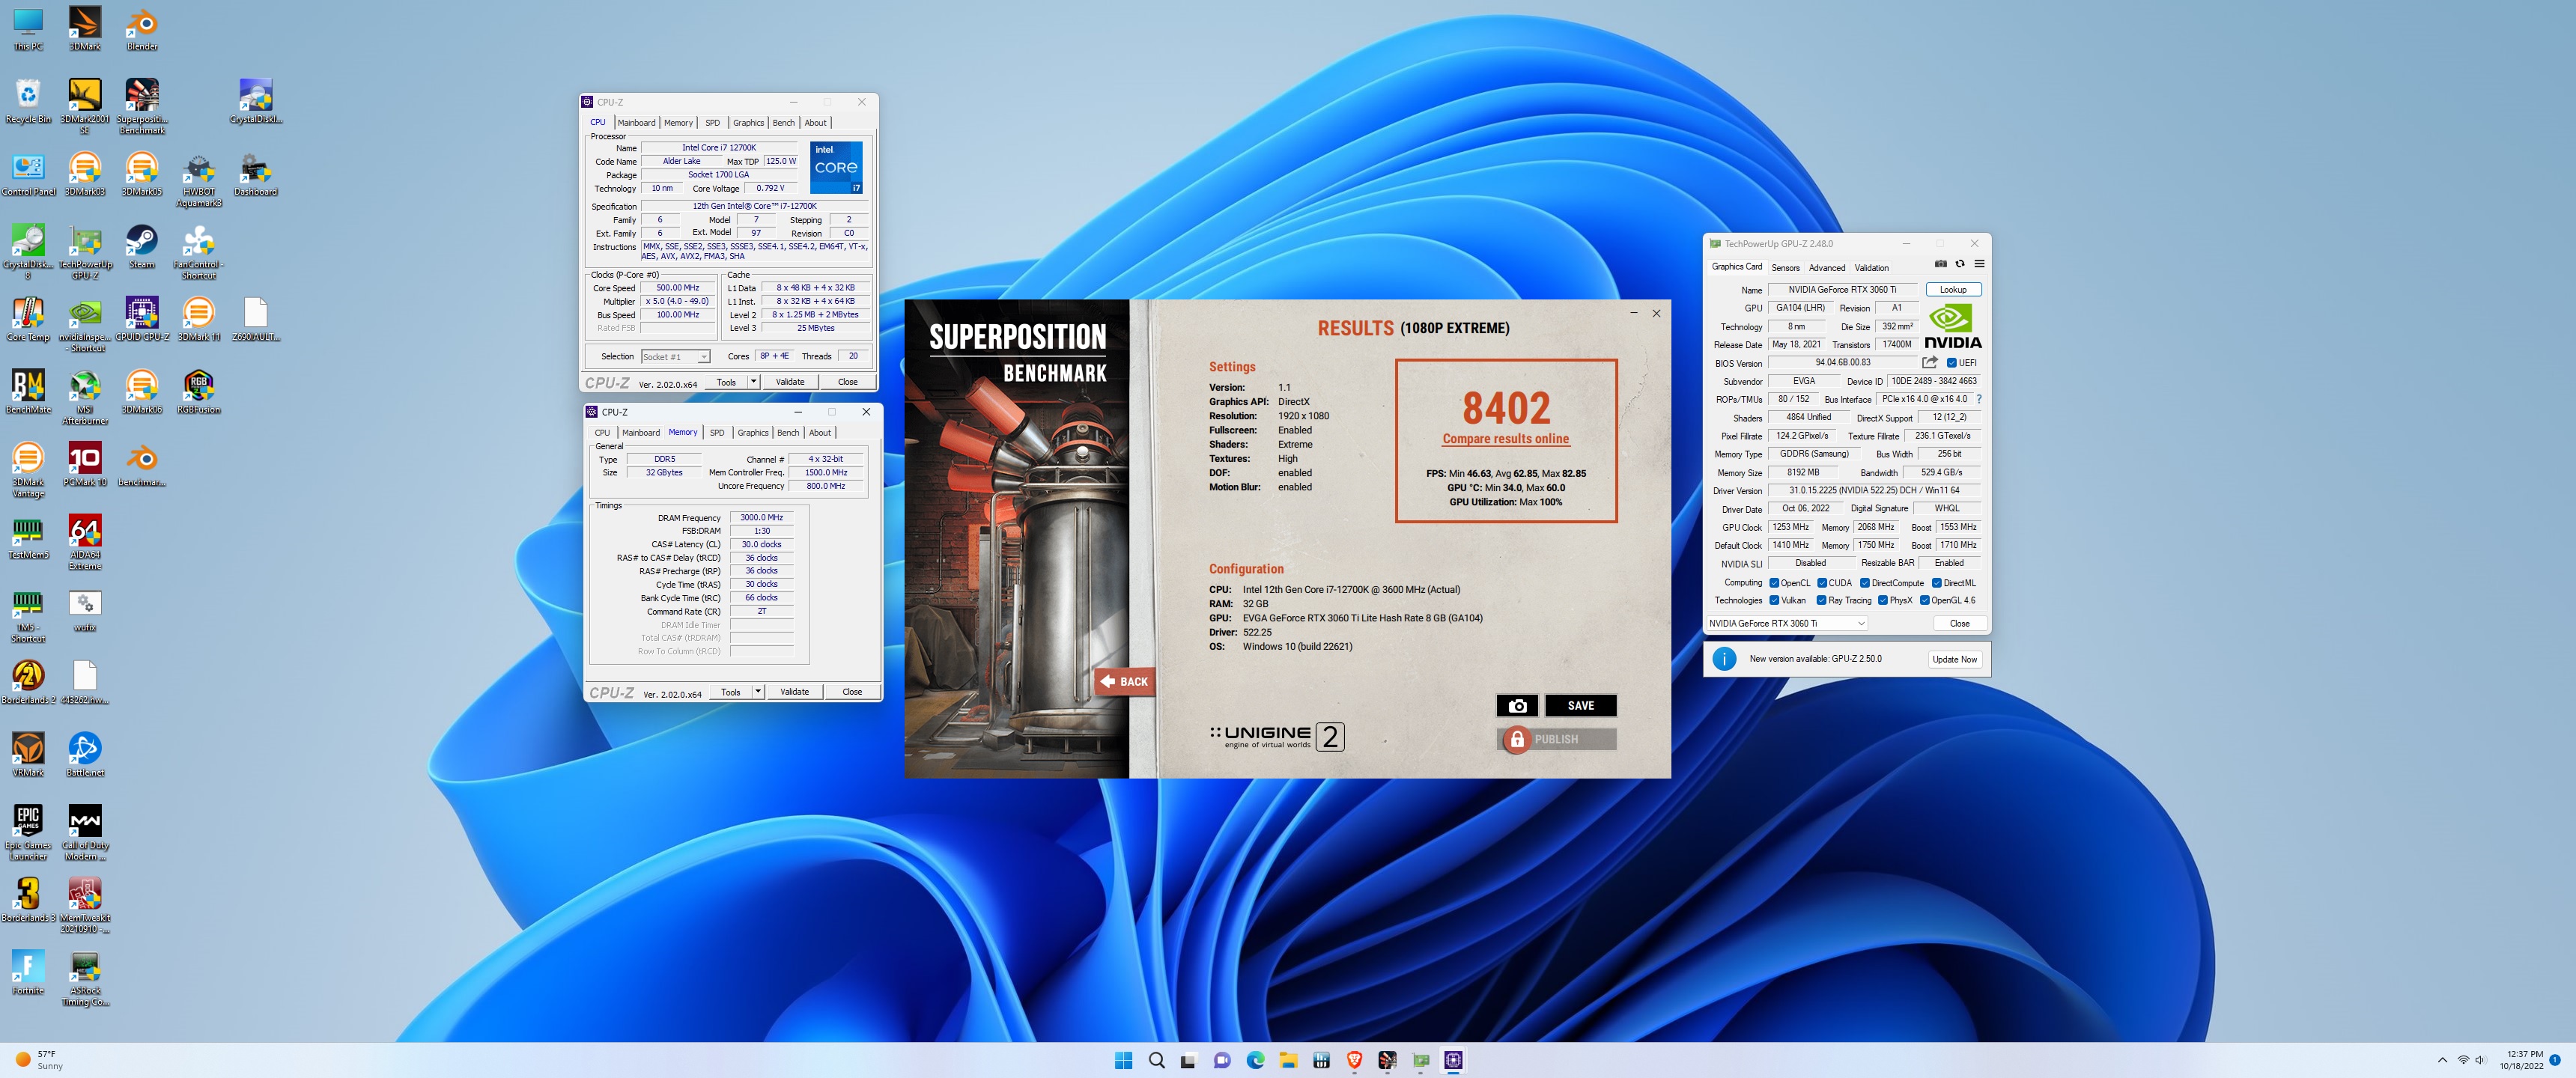Launch the TestMem5 desktop icon

pyautogui.click(x=28, y=537)
